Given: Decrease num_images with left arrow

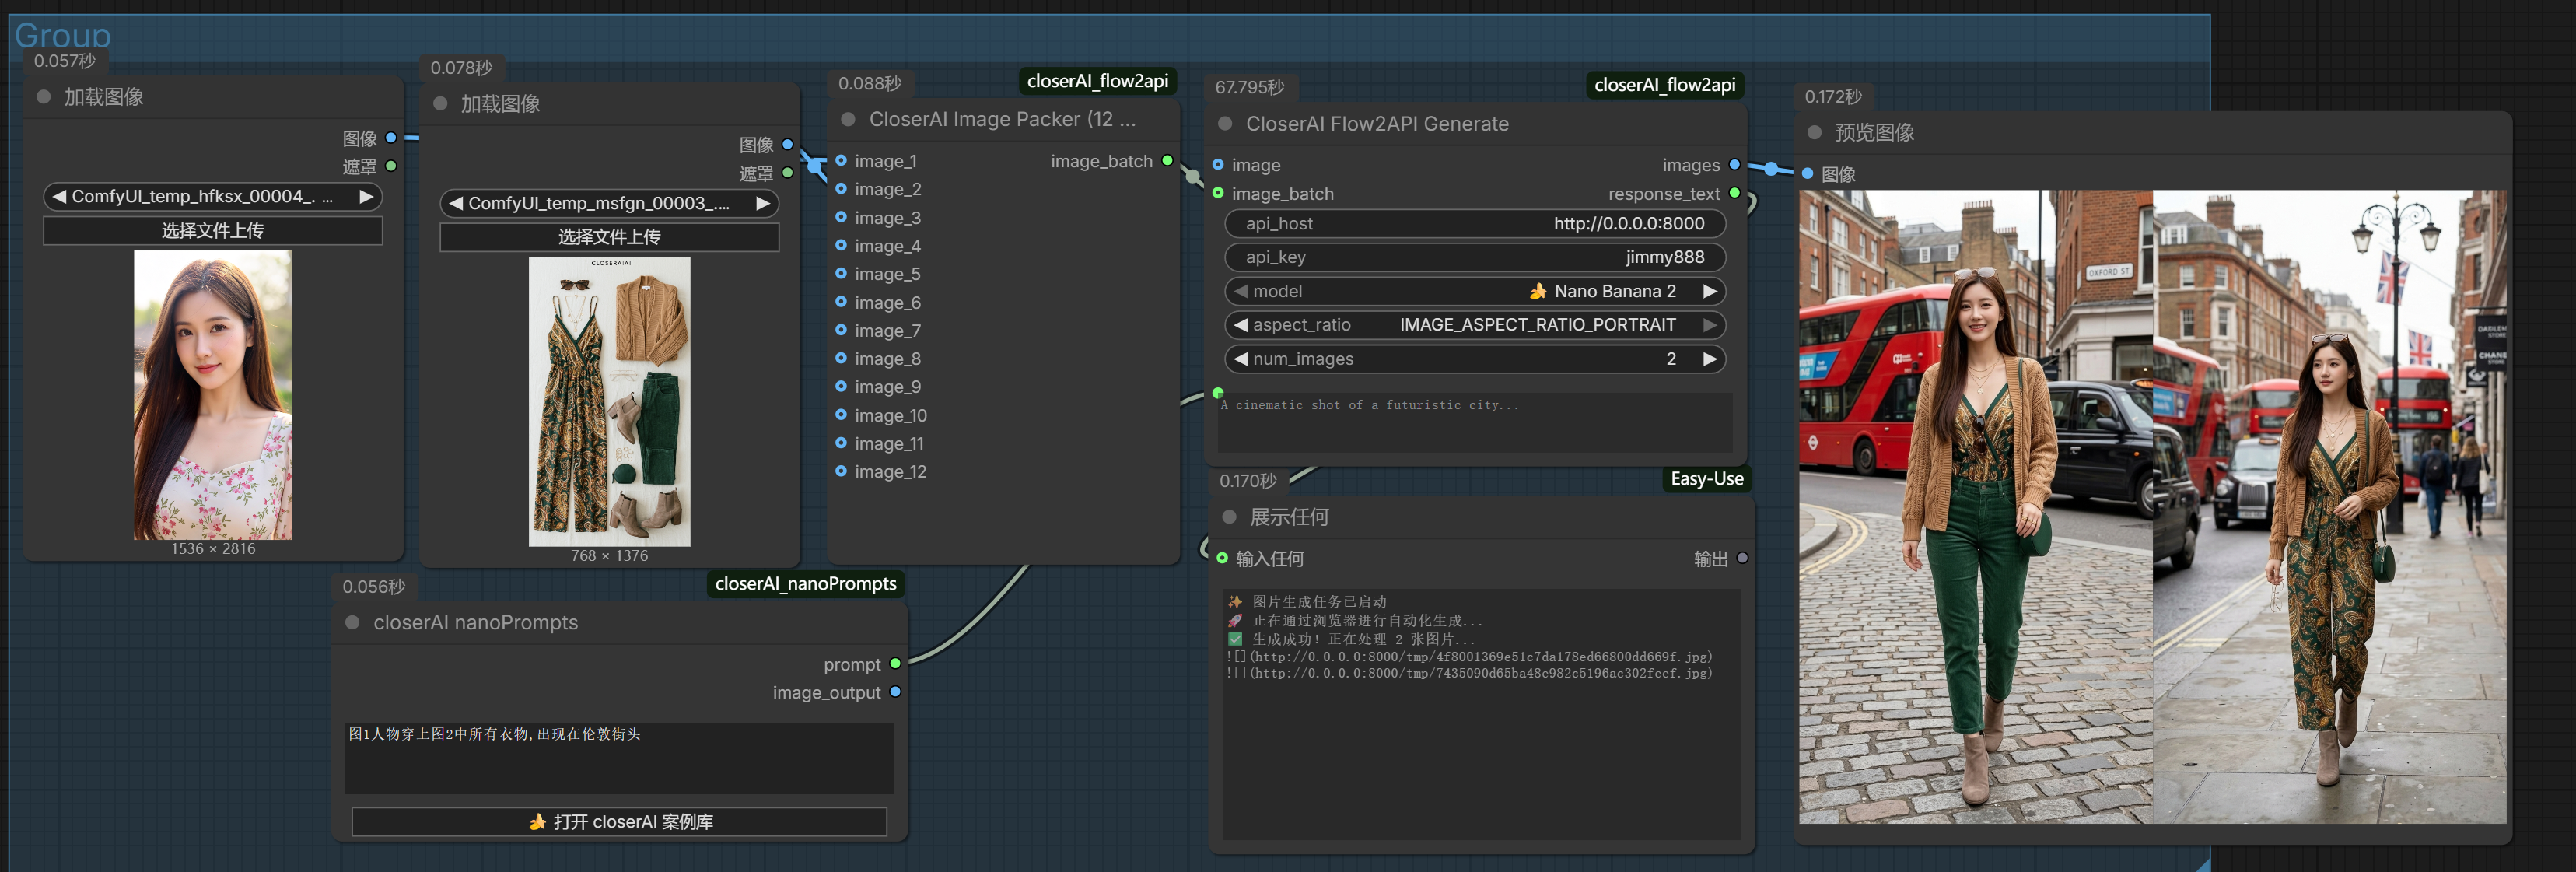Looking at the screenshot, I should (1240, 359).
